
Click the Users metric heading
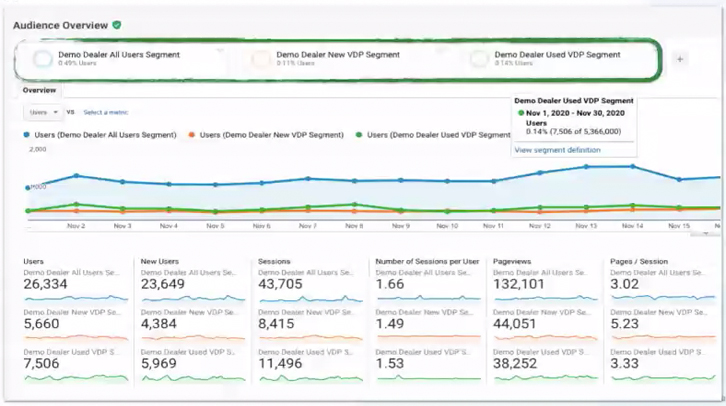pyautogui.click(x=33, y=262)
